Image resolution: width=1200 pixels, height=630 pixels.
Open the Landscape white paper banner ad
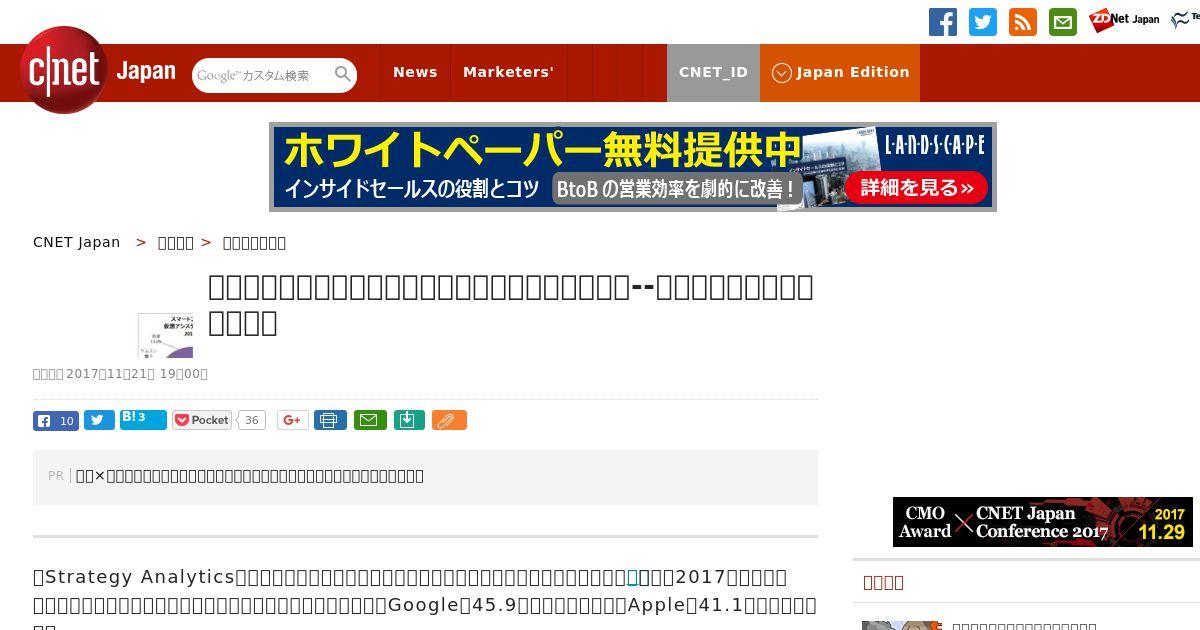pos(633,167)
